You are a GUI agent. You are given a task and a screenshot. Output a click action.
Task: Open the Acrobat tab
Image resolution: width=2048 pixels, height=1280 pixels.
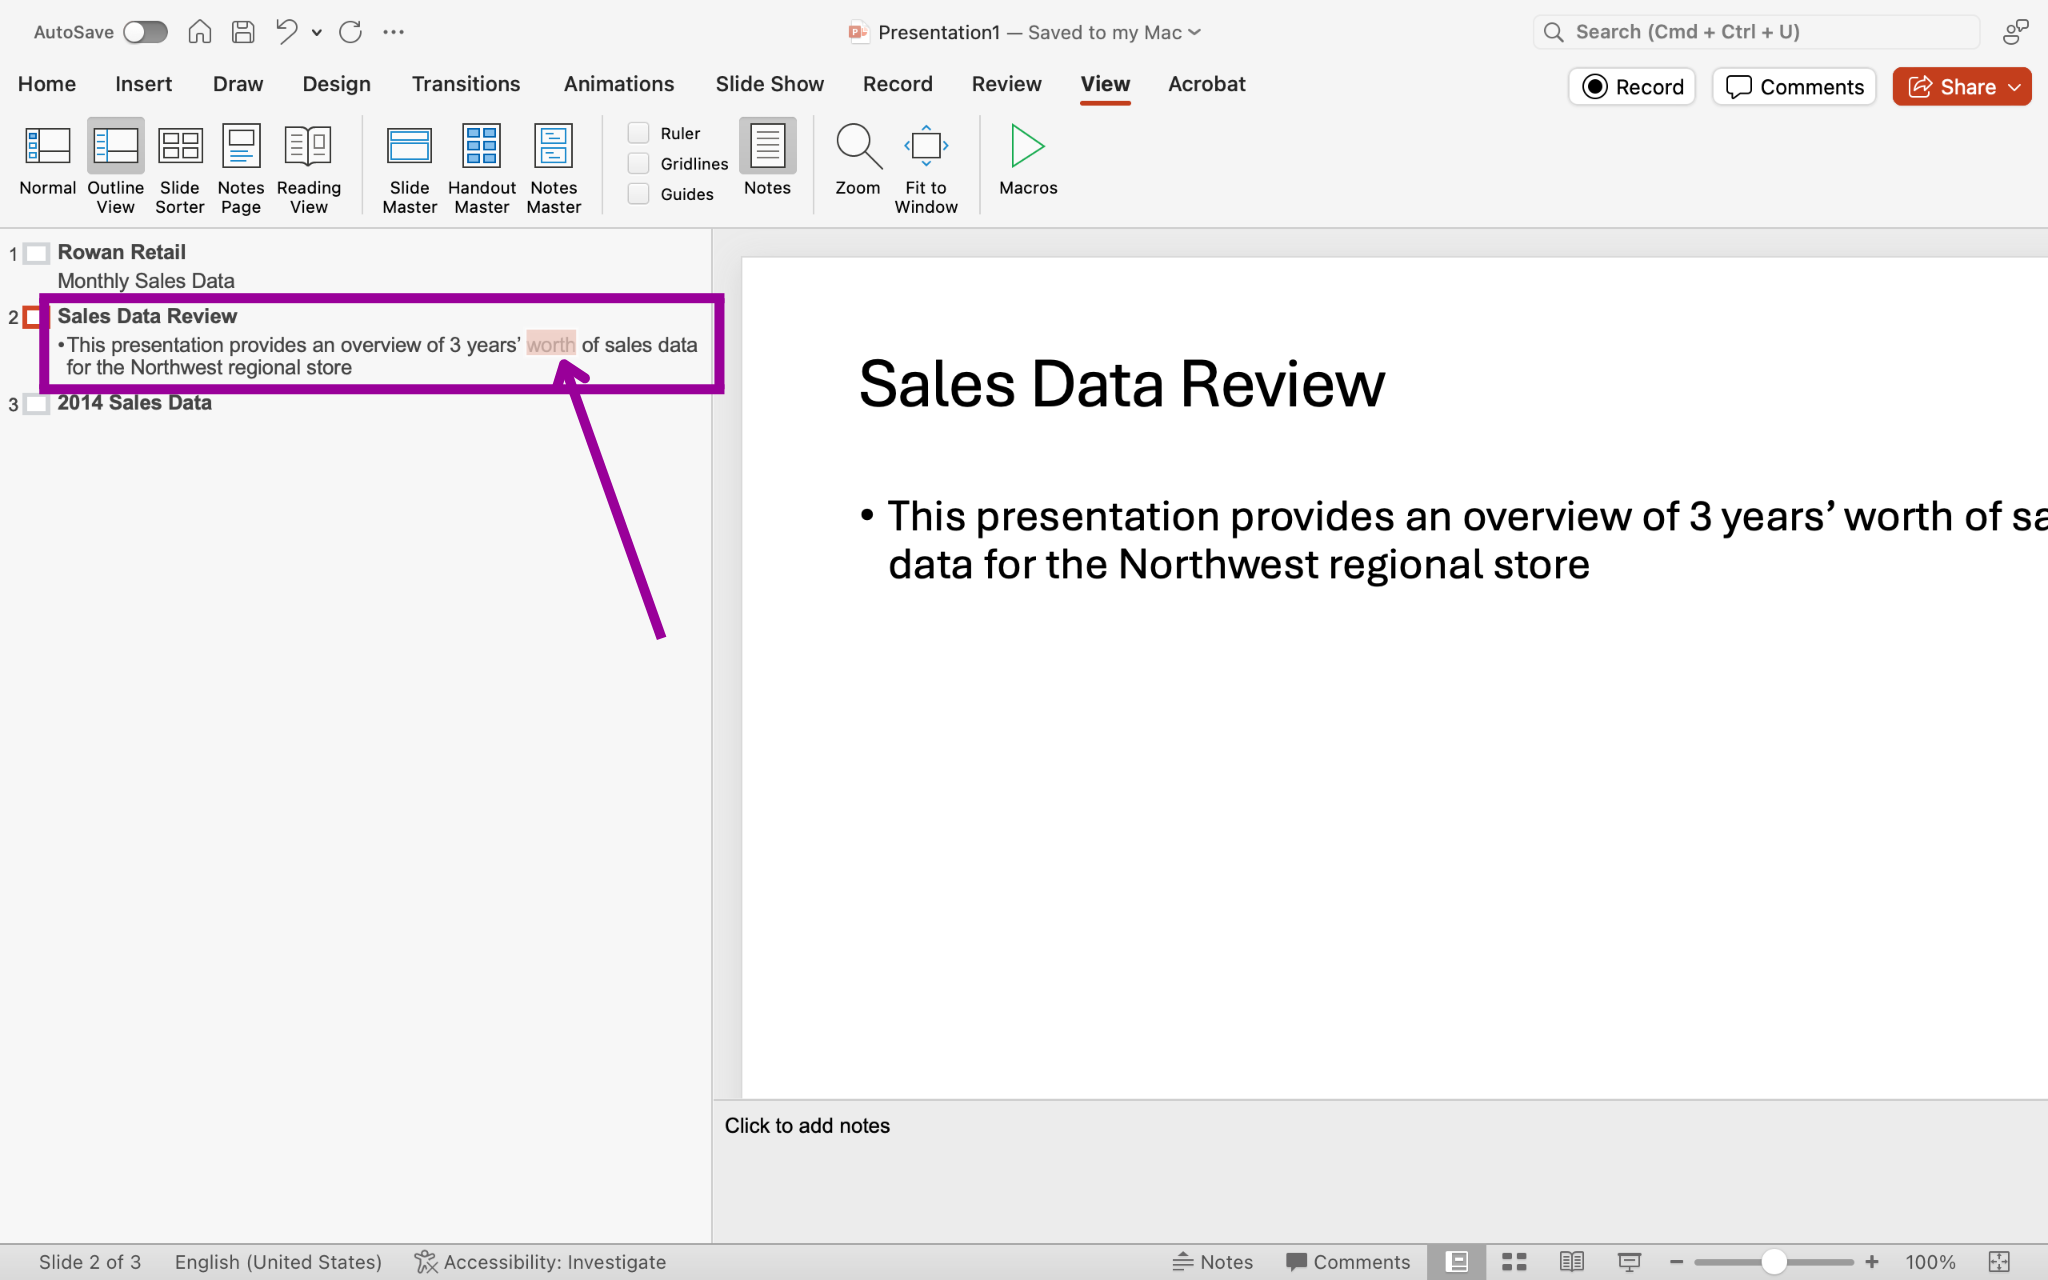[x=1207, y=84]
